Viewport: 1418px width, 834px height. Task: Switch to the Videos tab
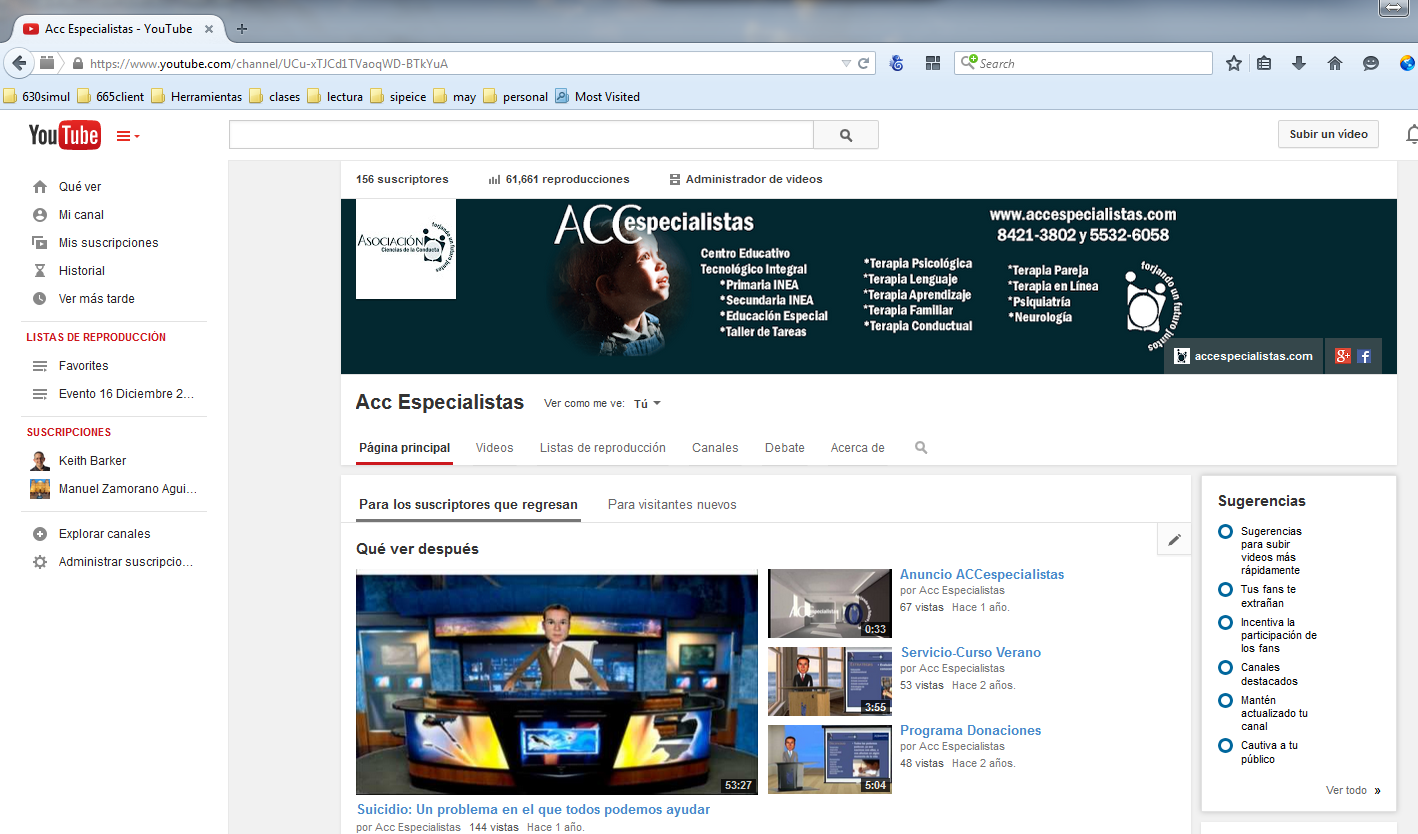click(x=495, y=448)
